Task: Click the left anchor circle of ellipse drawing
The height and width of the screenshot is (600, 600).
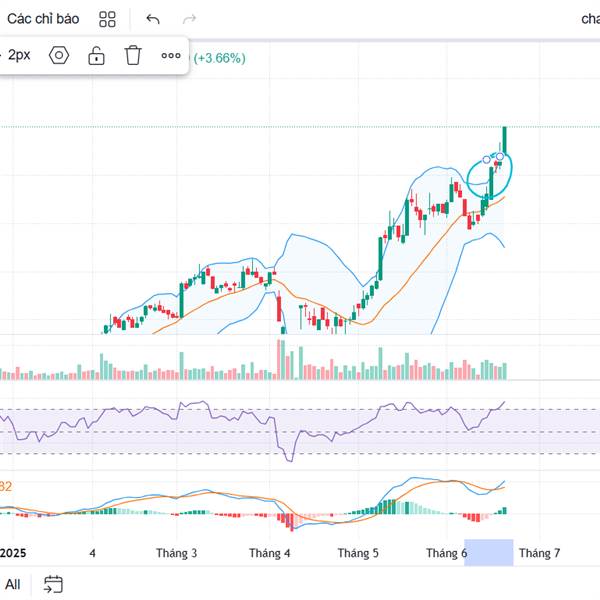Action: pos(486,160)
